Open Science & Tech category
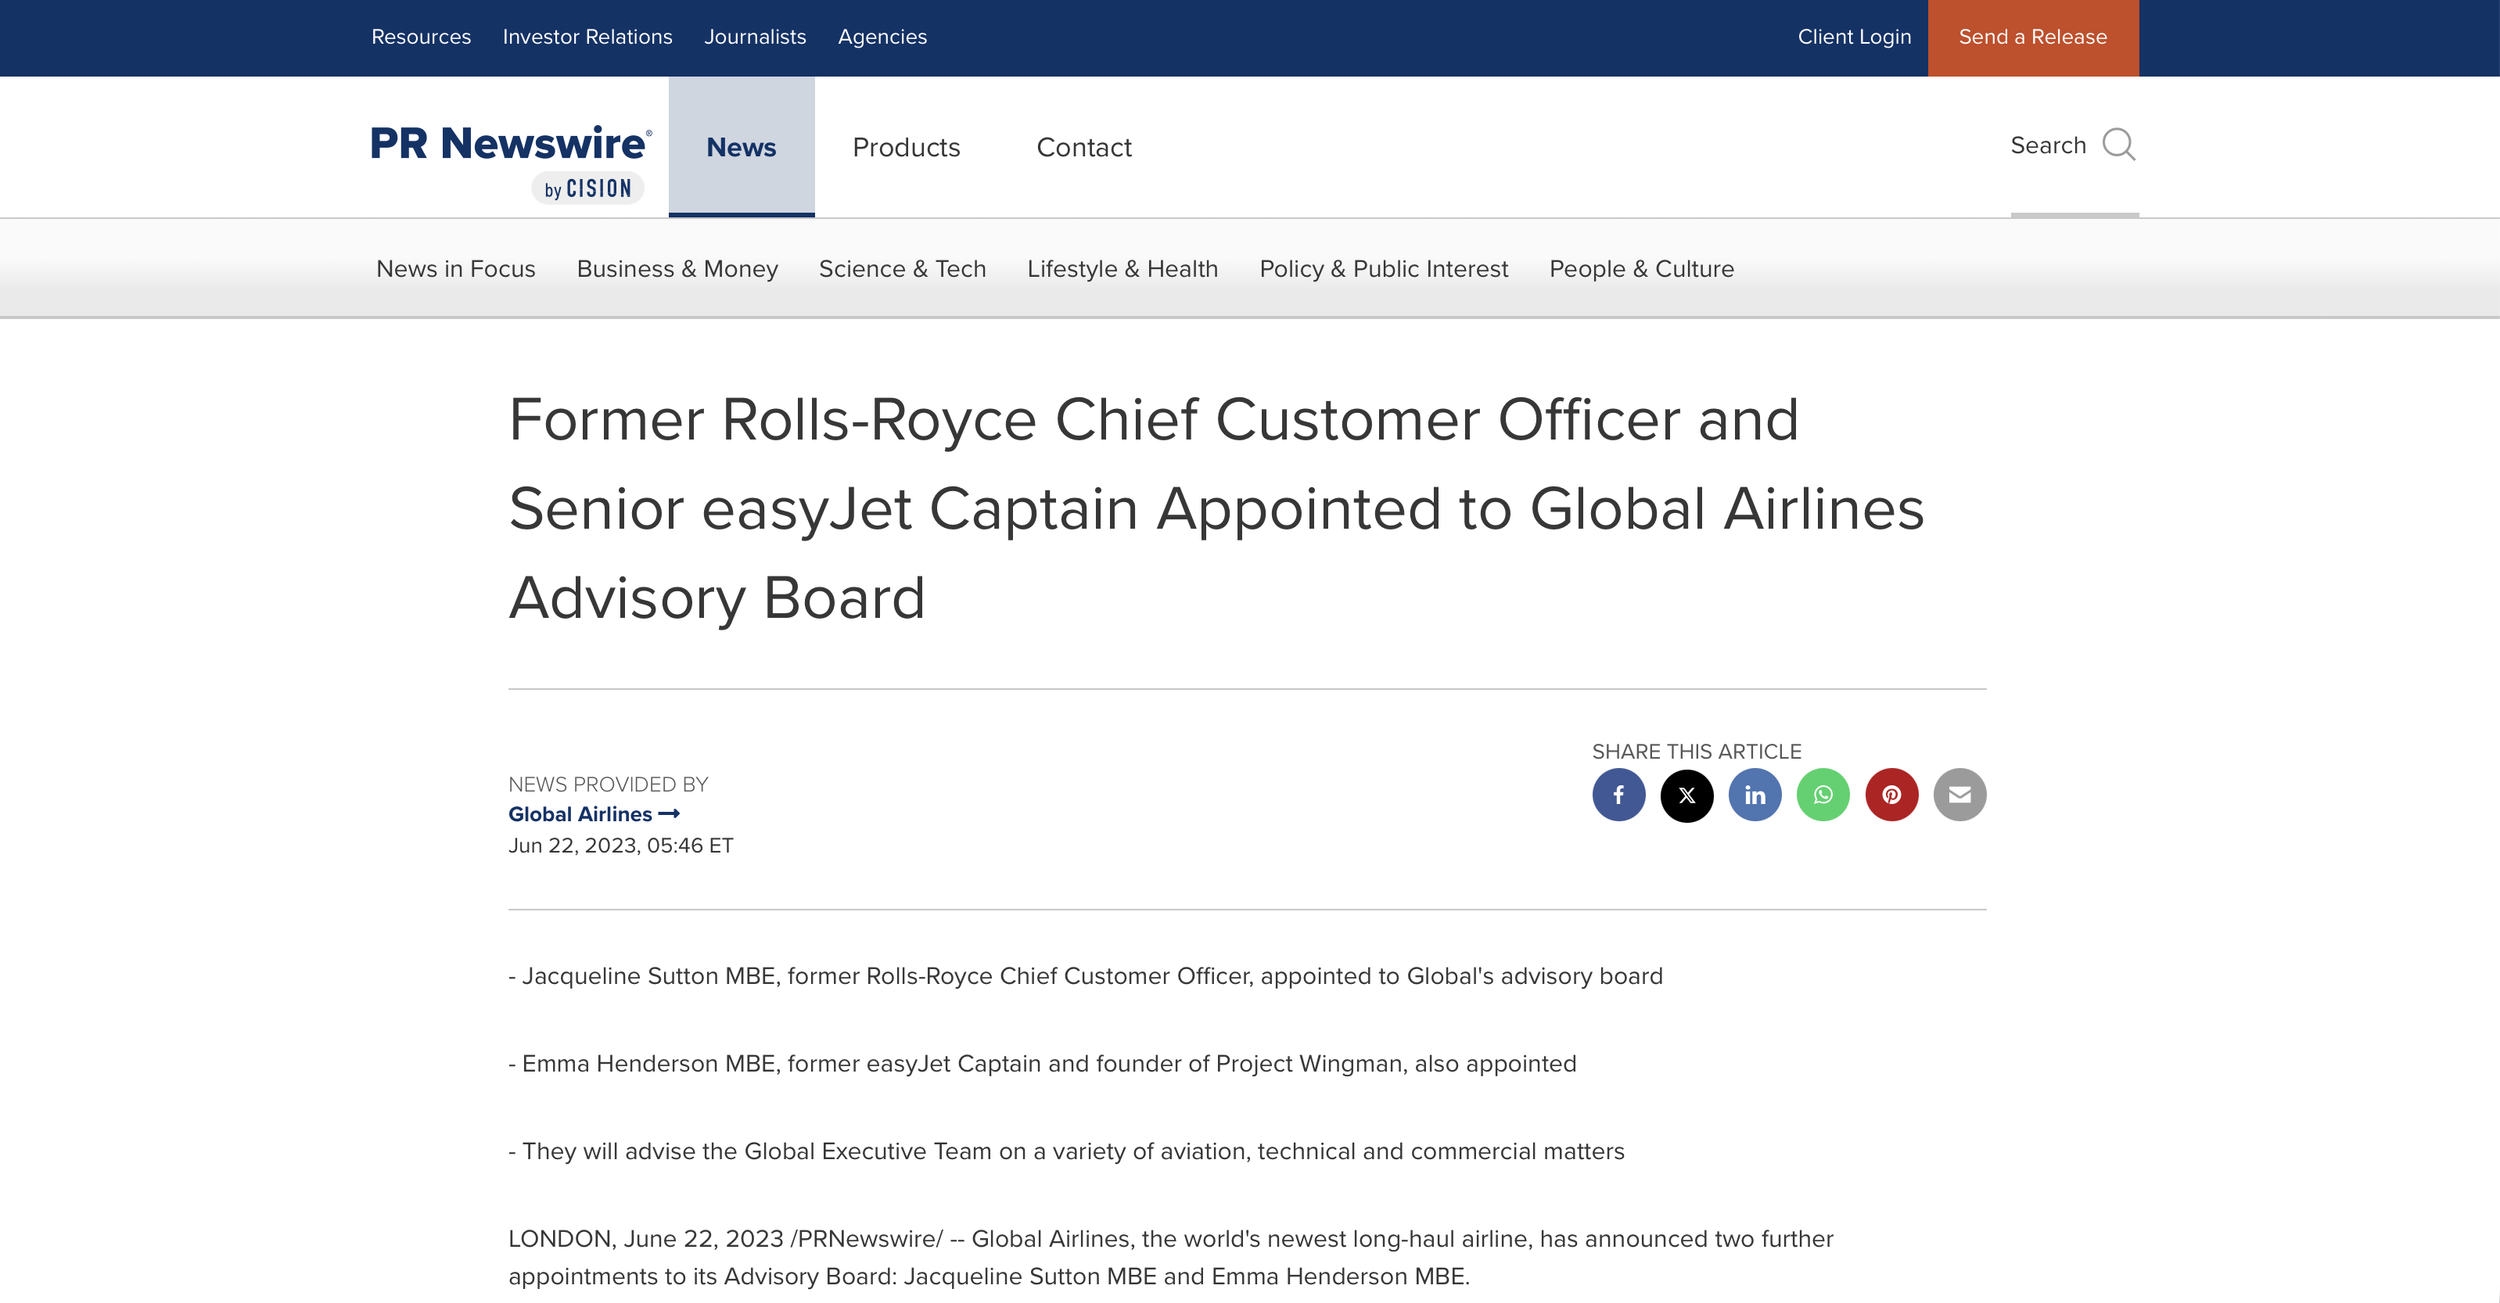2500x1303 pixels. 902,269
